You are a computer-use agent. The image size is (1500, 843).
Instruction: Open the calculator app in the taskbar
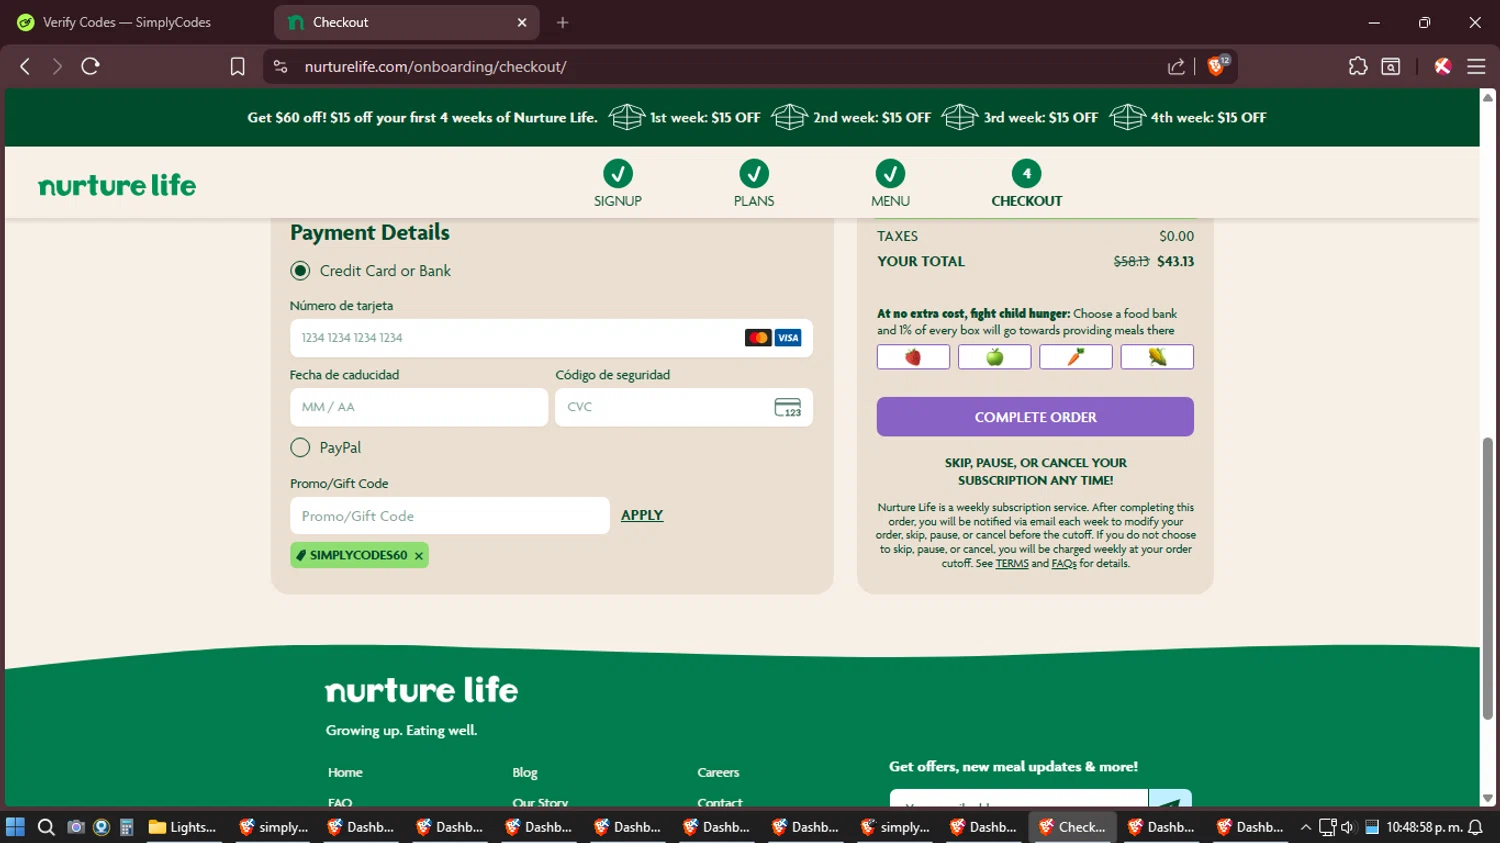(127, 827)
